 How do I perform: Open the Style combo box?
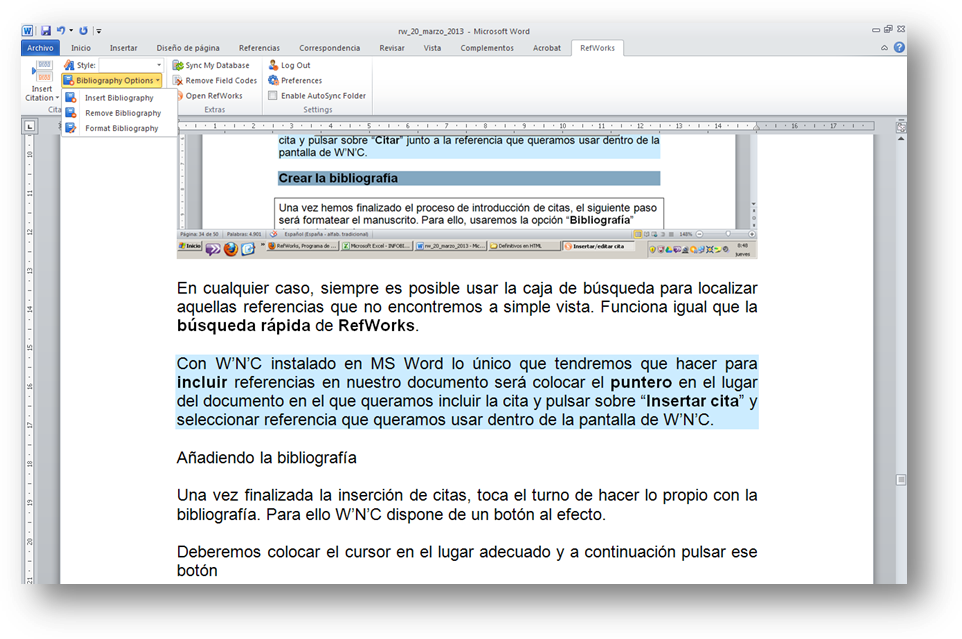131,65
